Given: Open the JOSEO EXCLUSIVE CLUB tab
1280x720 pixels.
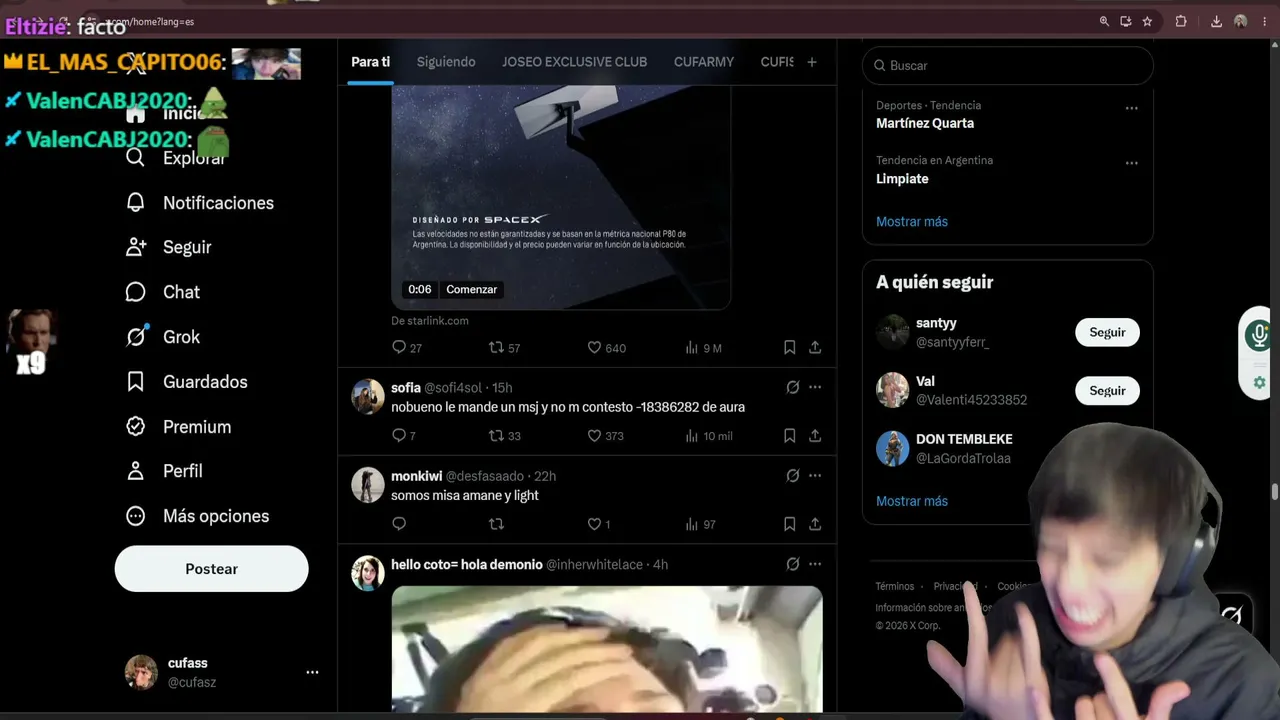Looking at the screenshot, I should pos(575,62).
